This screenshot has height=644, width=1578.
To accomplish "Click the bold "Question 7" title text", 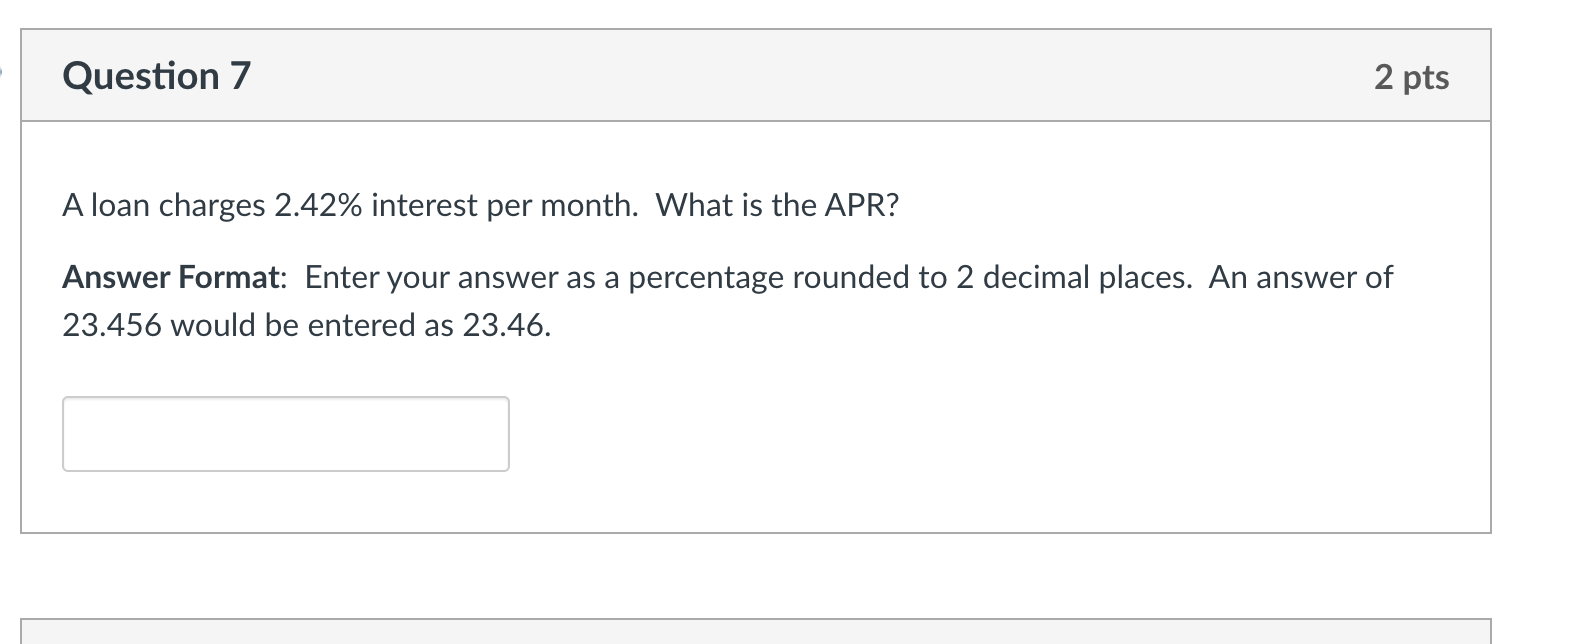I will tap(156, 75).
